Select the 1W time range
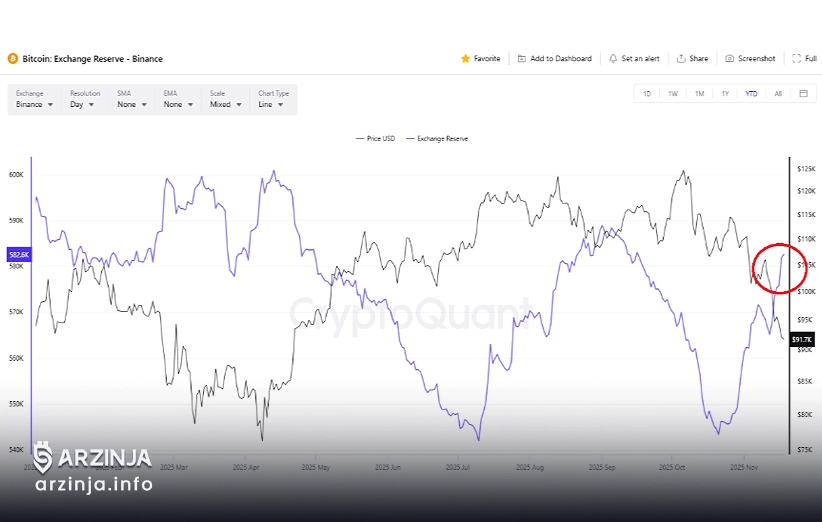The image size is (822, 522). pyautogui.click(x=673, y=94)
